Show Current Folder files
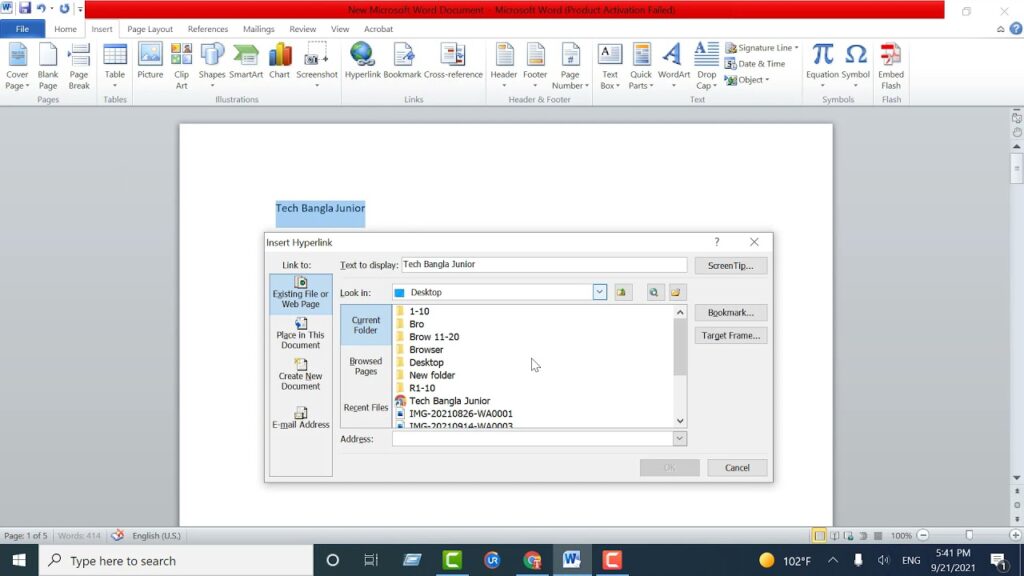 366,325
